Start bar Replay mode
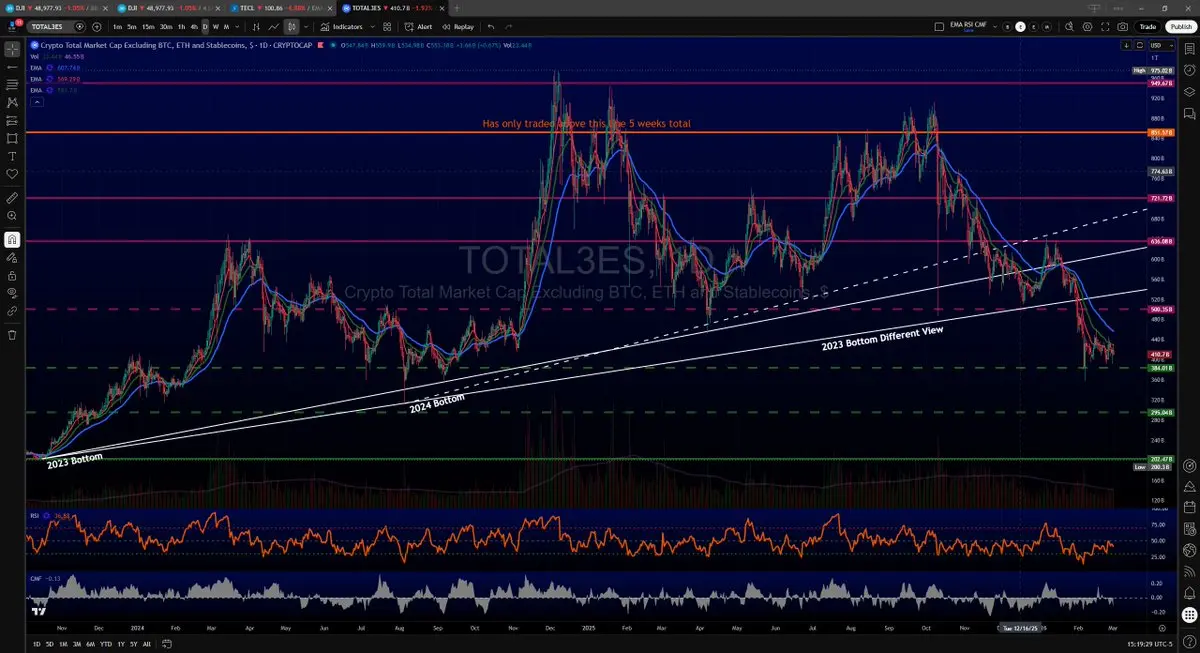The height and width of the screenshot is (653, 1200). tap(458, 27)
